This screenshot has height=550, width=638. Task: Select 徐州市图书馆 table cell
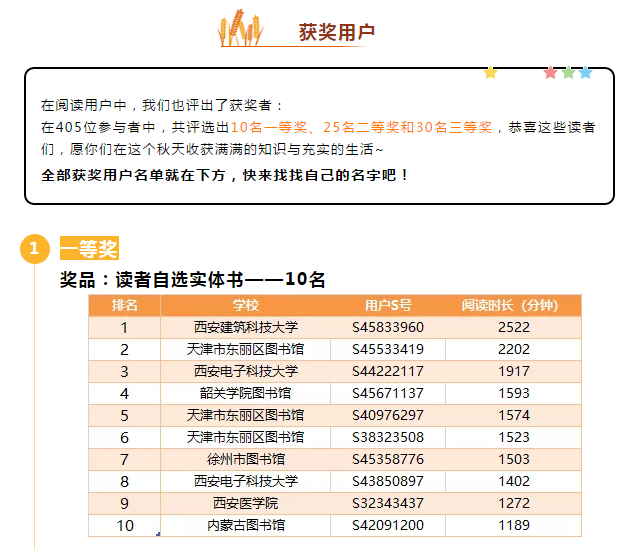246,459
